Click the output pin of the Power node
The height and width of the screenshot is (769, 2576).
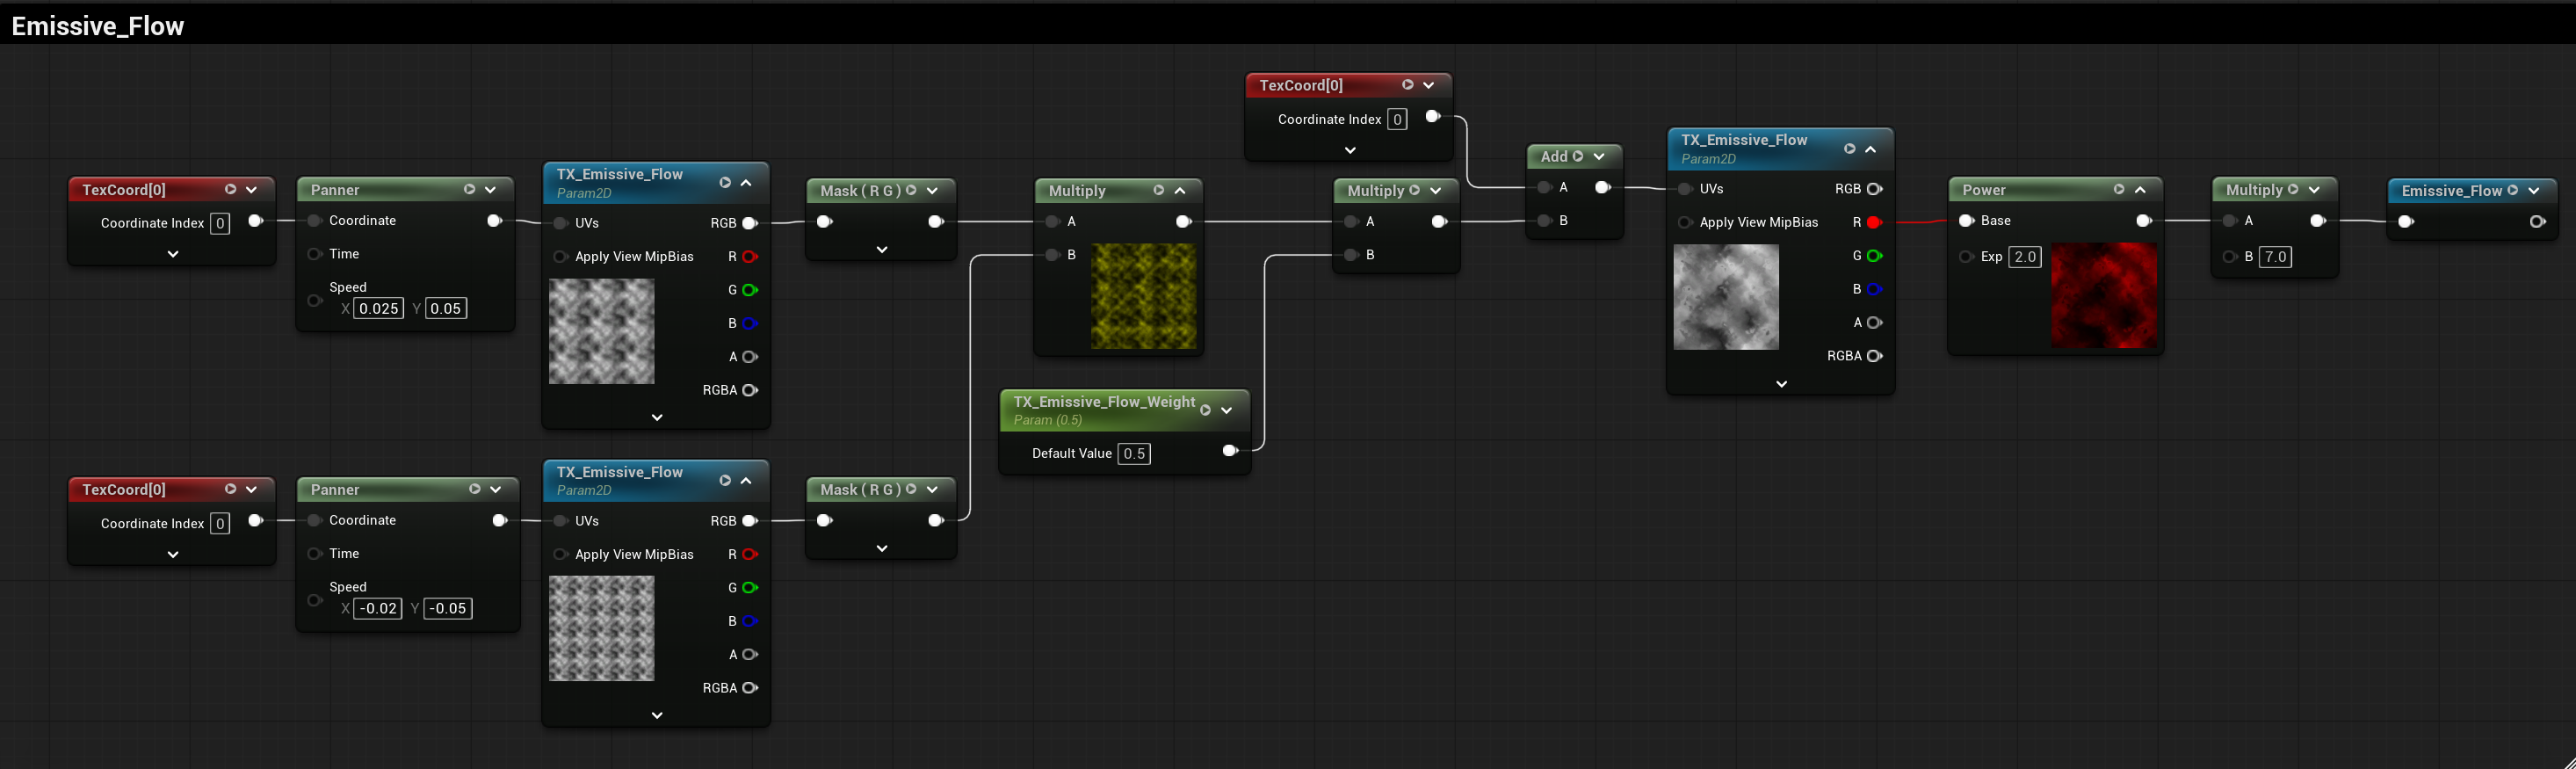pyautogui.click(x=2144, y=221)
